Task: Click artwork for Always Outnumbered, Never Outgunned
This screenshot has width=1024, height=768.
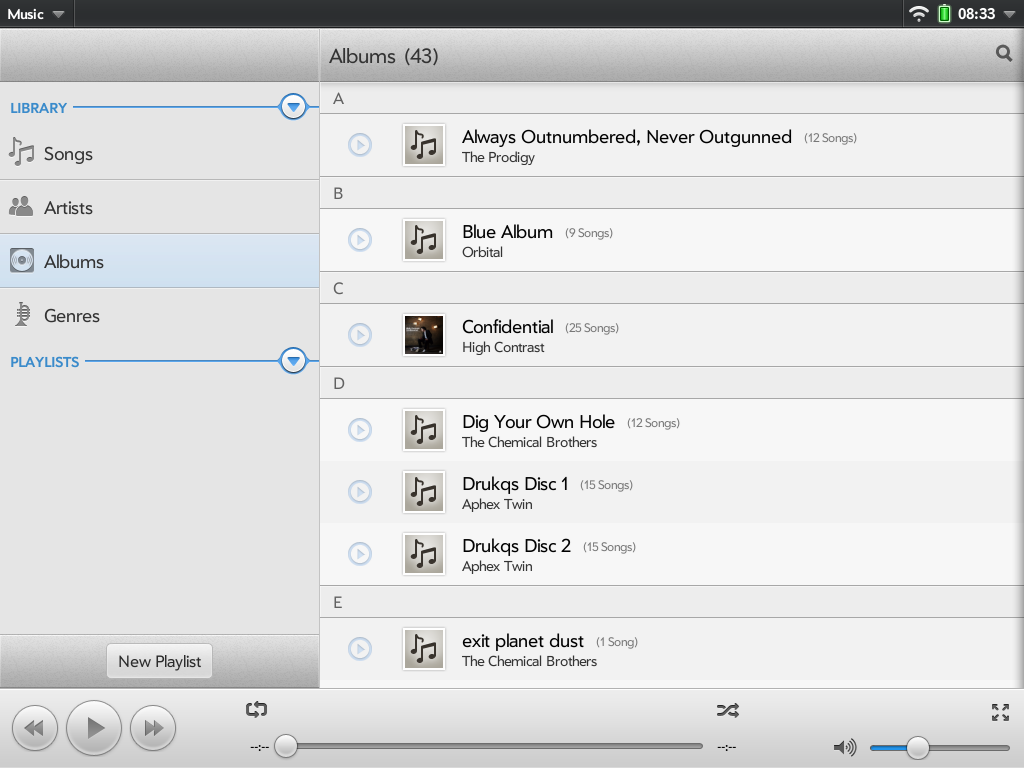Action: click(424, 145)
